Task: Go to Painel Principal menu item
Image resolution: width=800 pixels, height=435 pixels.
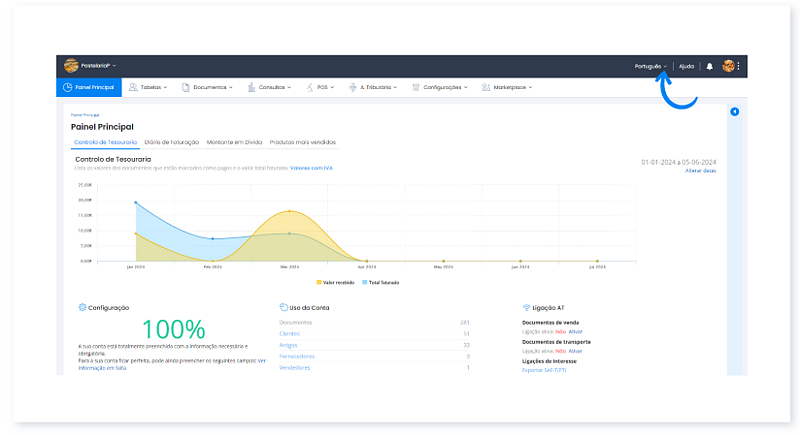Action: (x=89, y=87)
